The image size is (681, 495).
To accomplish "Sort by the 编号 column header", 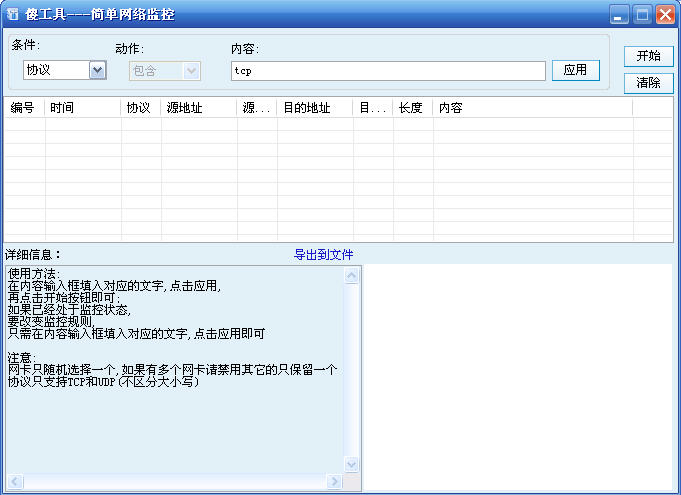I will (24, 108).
